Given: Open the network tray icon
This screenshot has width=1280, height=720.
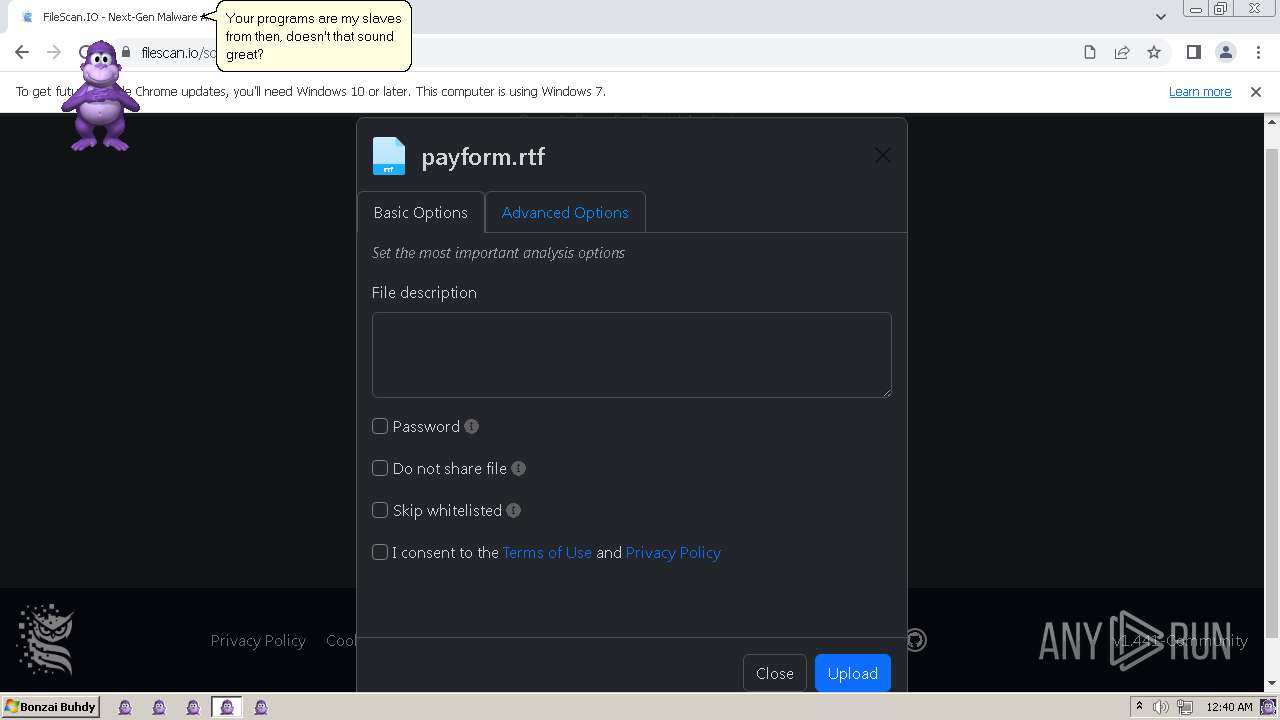Looking at the screenshot, I should [x=1186, y=707].
